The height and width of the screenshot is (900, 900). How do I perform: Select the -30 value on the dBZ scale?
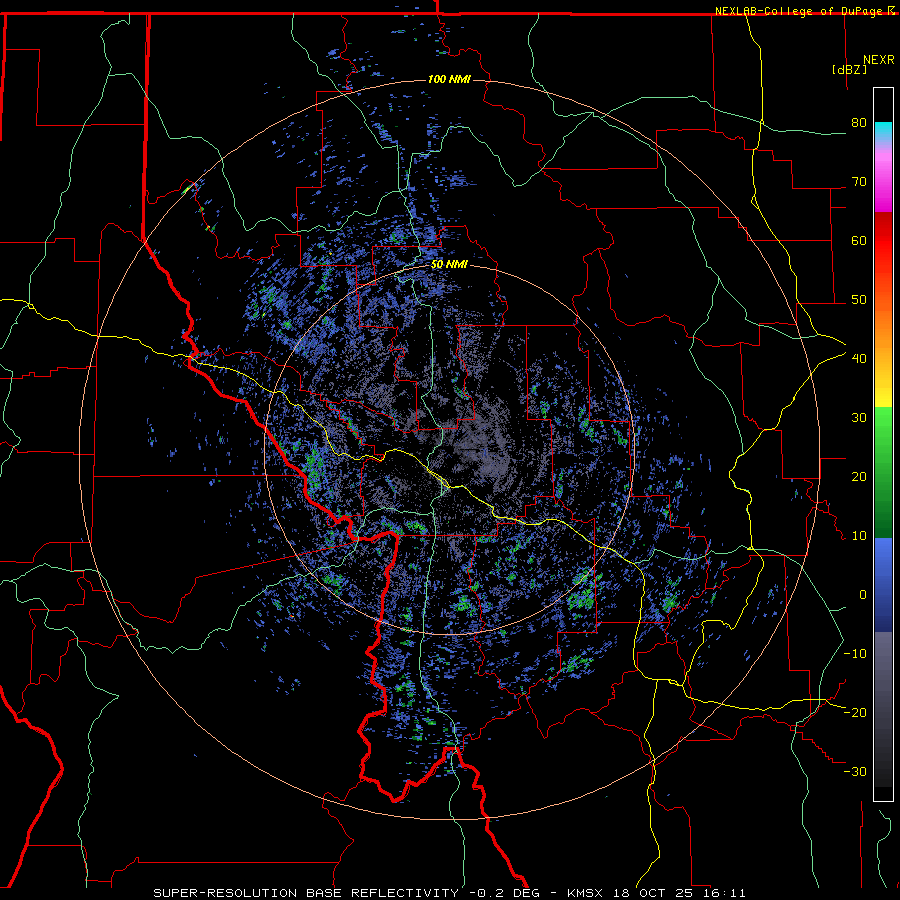coord(855,771)
